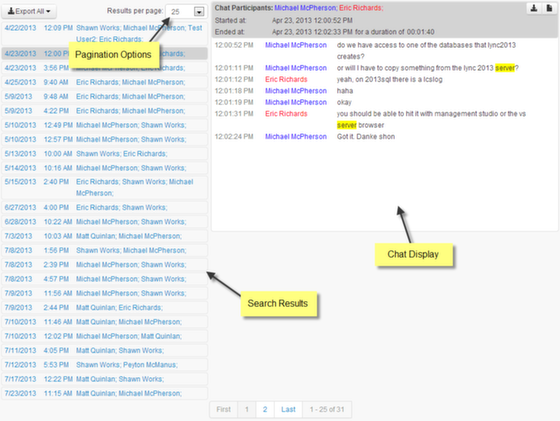Select the 5/13/2013 10:00 AM conversation
Screen dimensions: 560x421
point(105,154)
